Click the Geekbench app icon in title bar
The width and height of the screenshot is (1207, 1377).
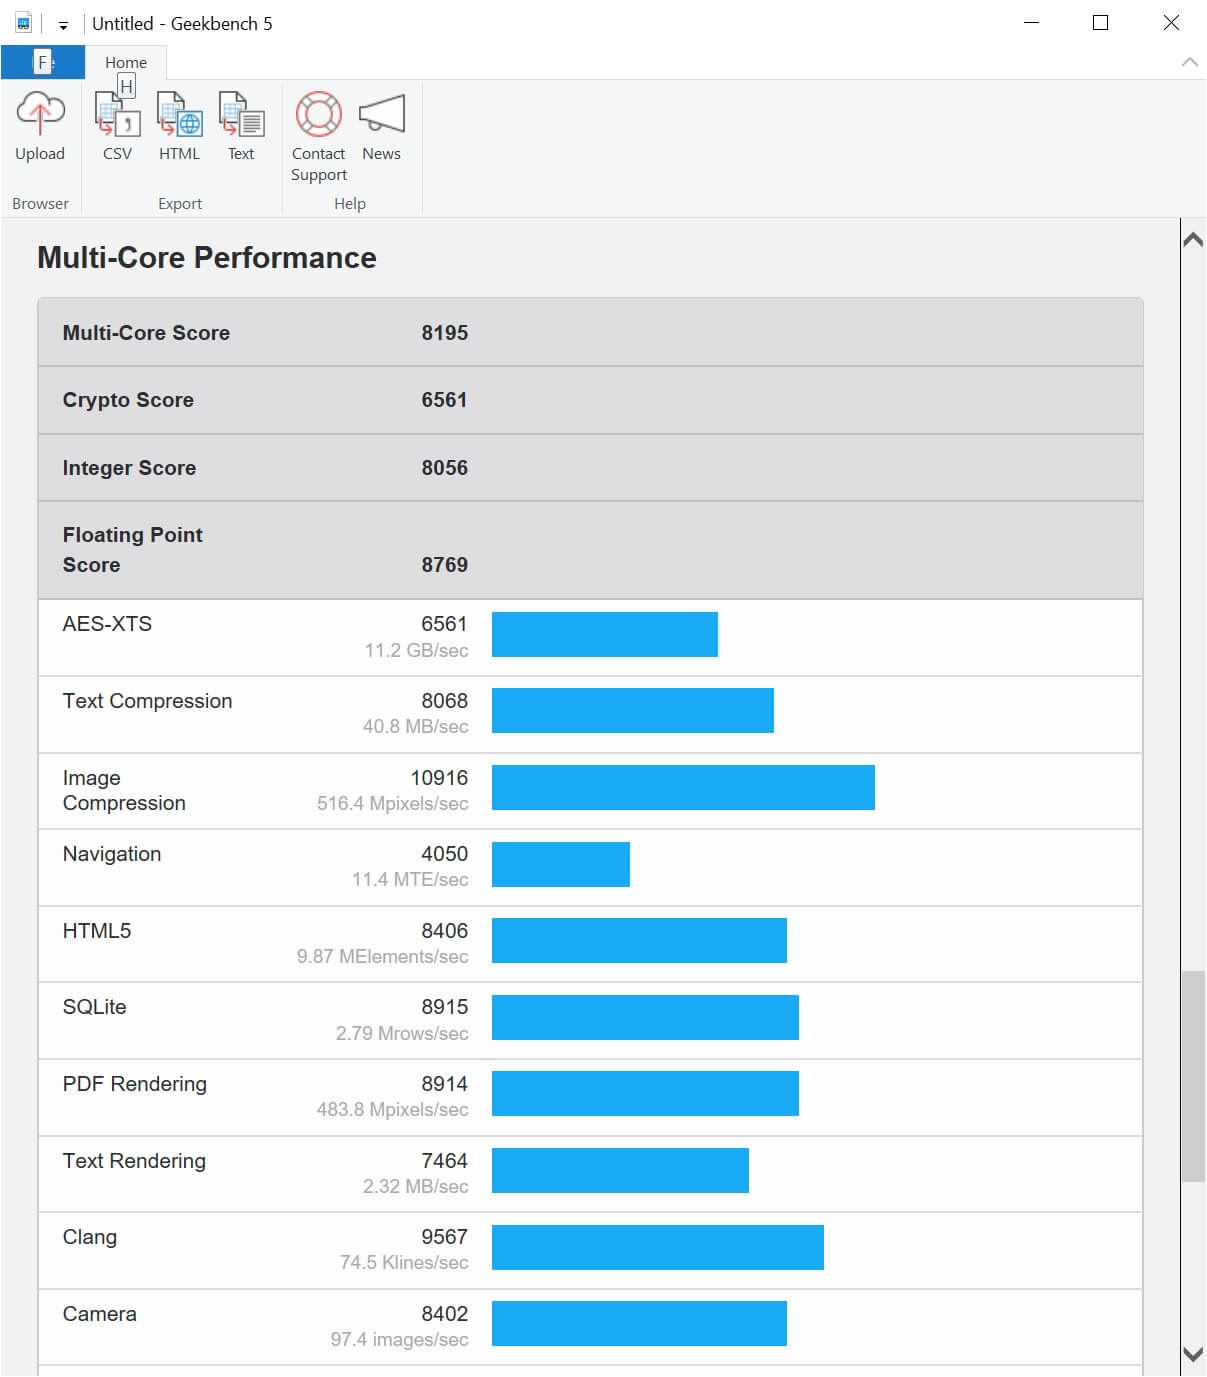click(x=23, y=23)
